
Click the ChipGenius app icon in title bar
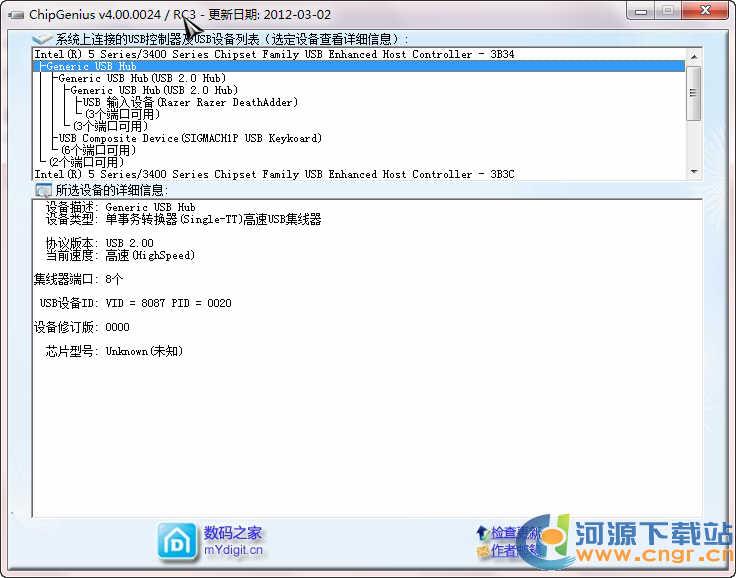tap(15, 15)
